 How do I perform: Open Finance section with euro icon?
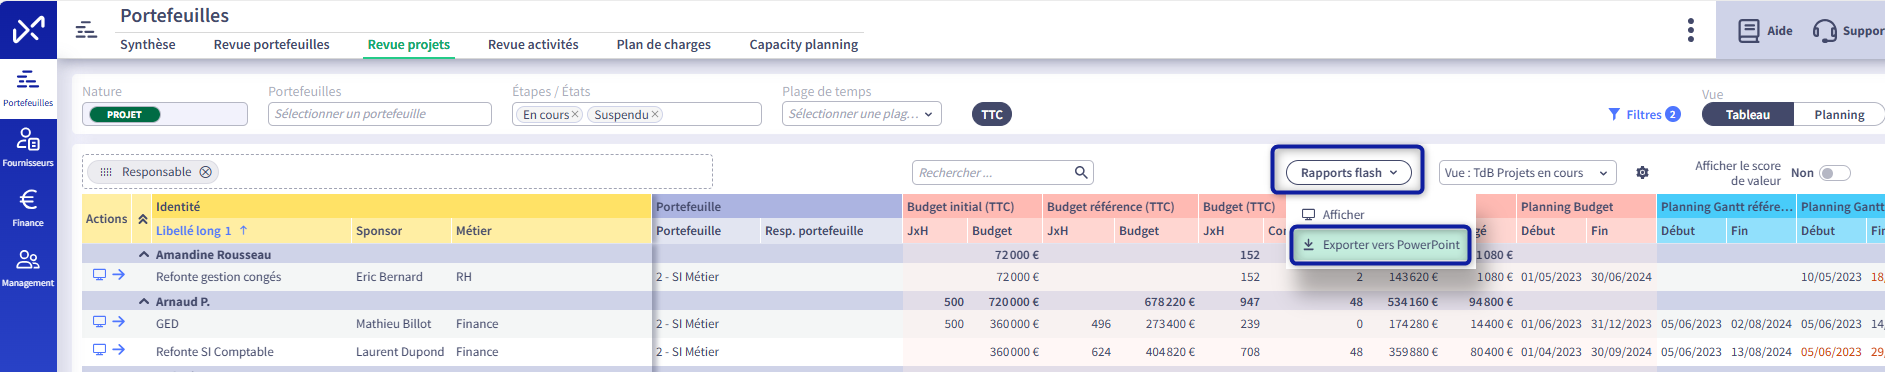pos(28,208)
